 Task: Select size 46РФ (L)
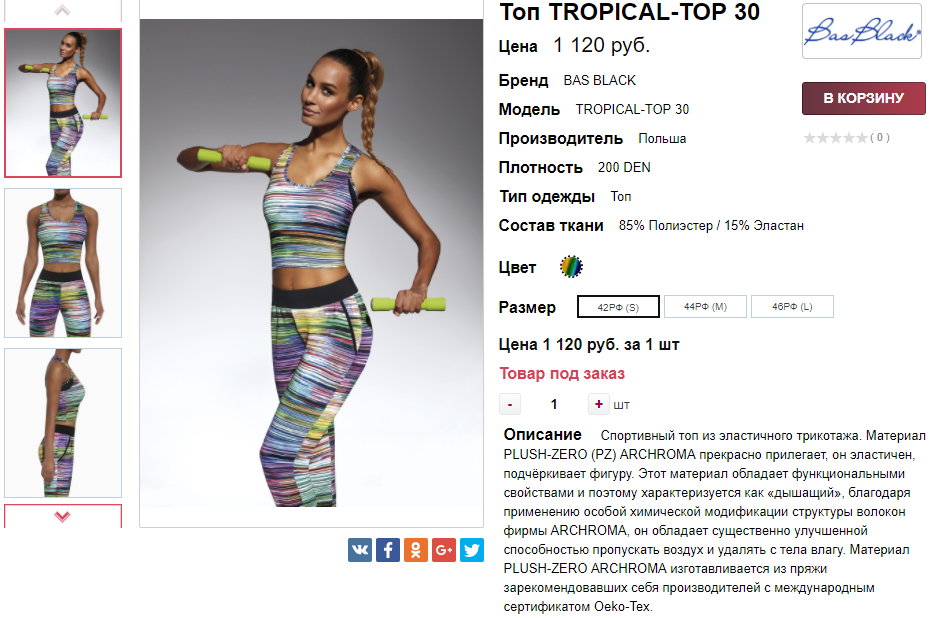tap(792, 307)
